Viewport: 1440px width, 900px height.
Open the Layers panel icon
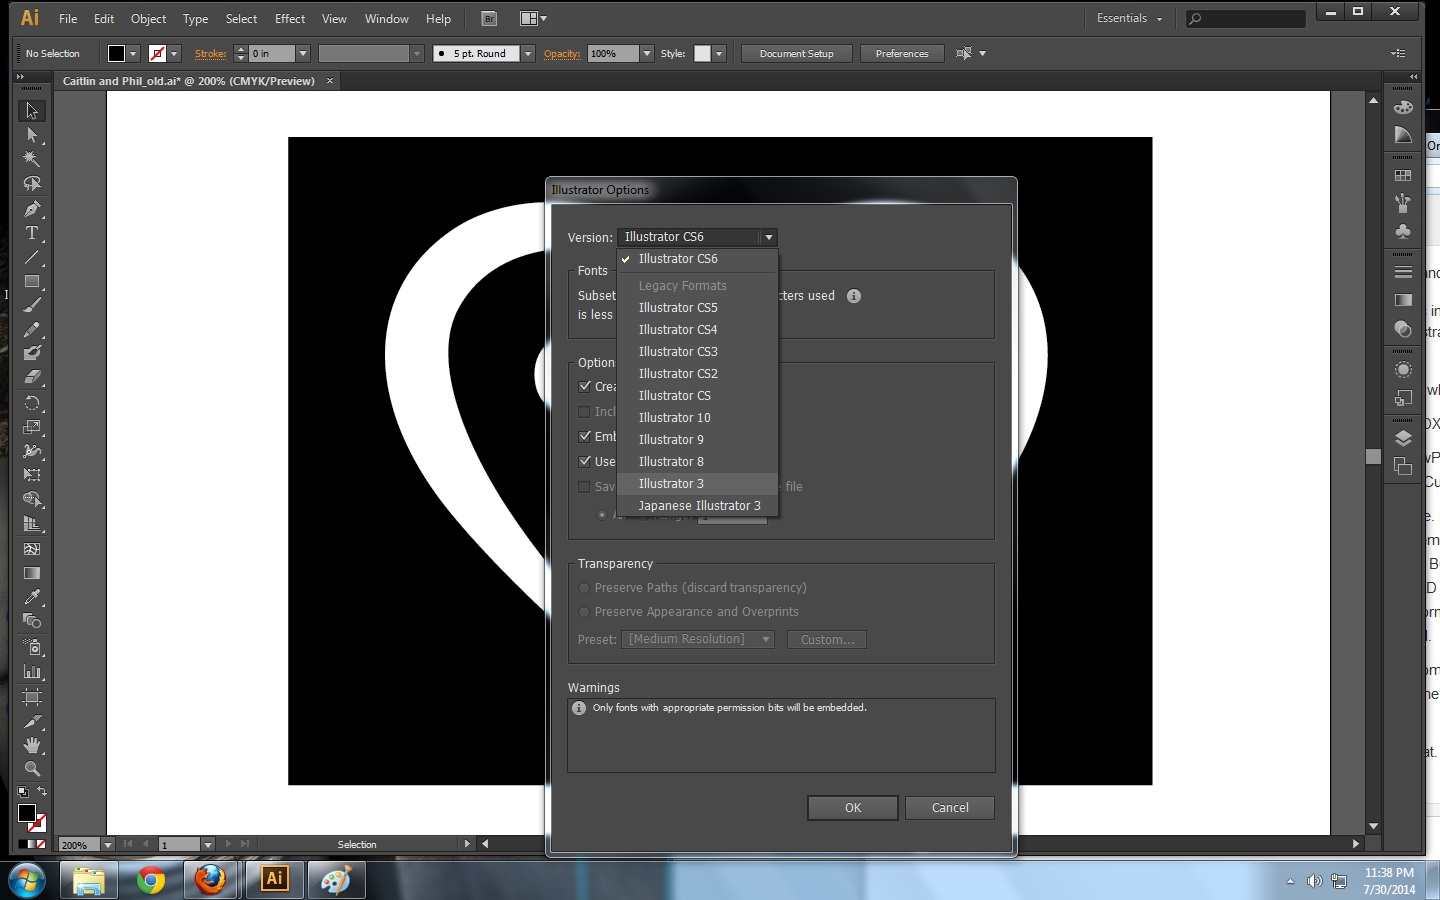click(1403, 438)
